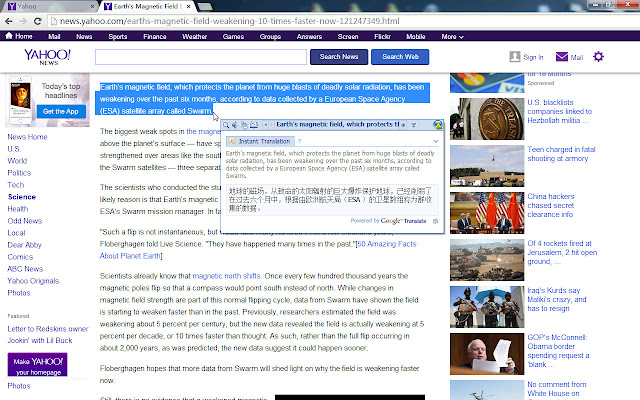The image size is (640, 400).
Task: Select Science in left sidebar
Action: pyautogui.click(x=21, y=197)
